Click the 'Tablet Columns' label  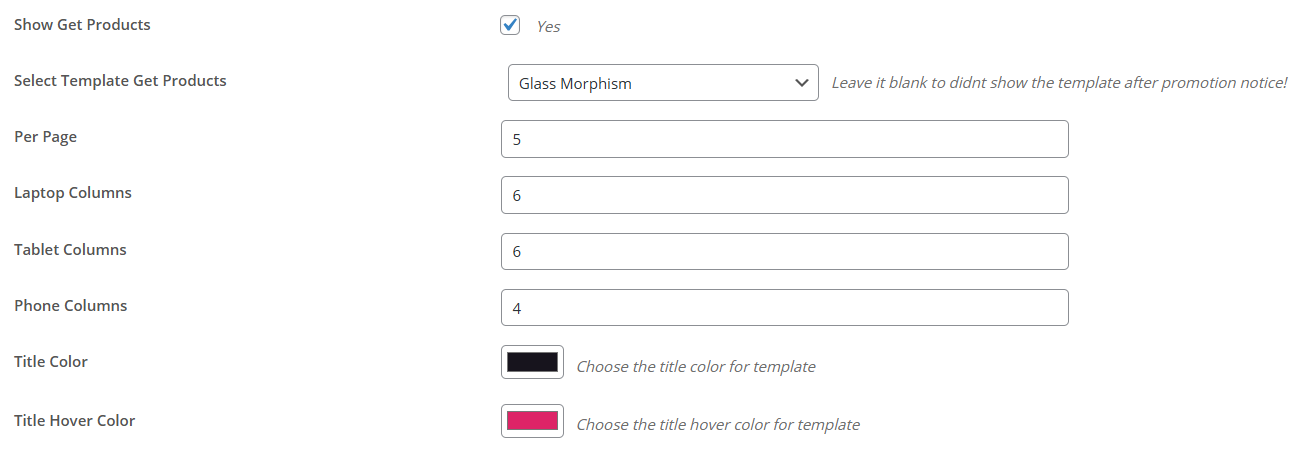[x=70, y=250]
